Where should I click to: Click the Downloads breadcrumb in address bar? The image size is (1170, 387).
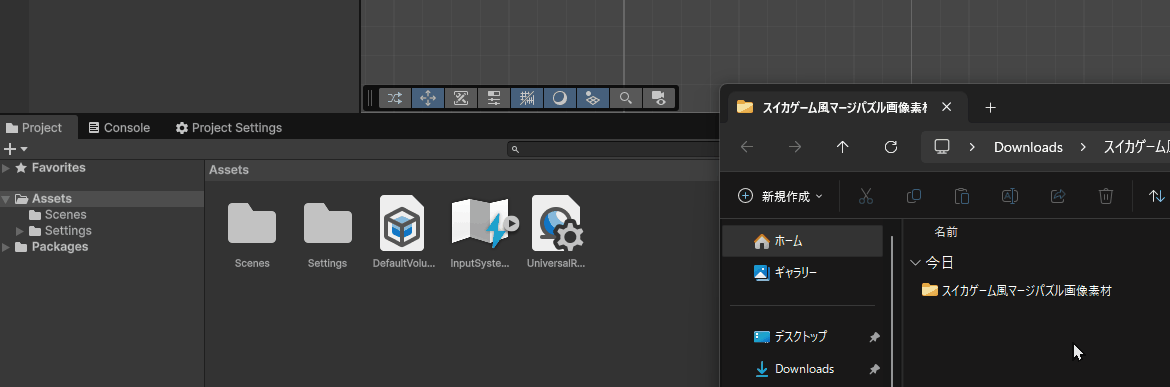(x=1028, y=147)
